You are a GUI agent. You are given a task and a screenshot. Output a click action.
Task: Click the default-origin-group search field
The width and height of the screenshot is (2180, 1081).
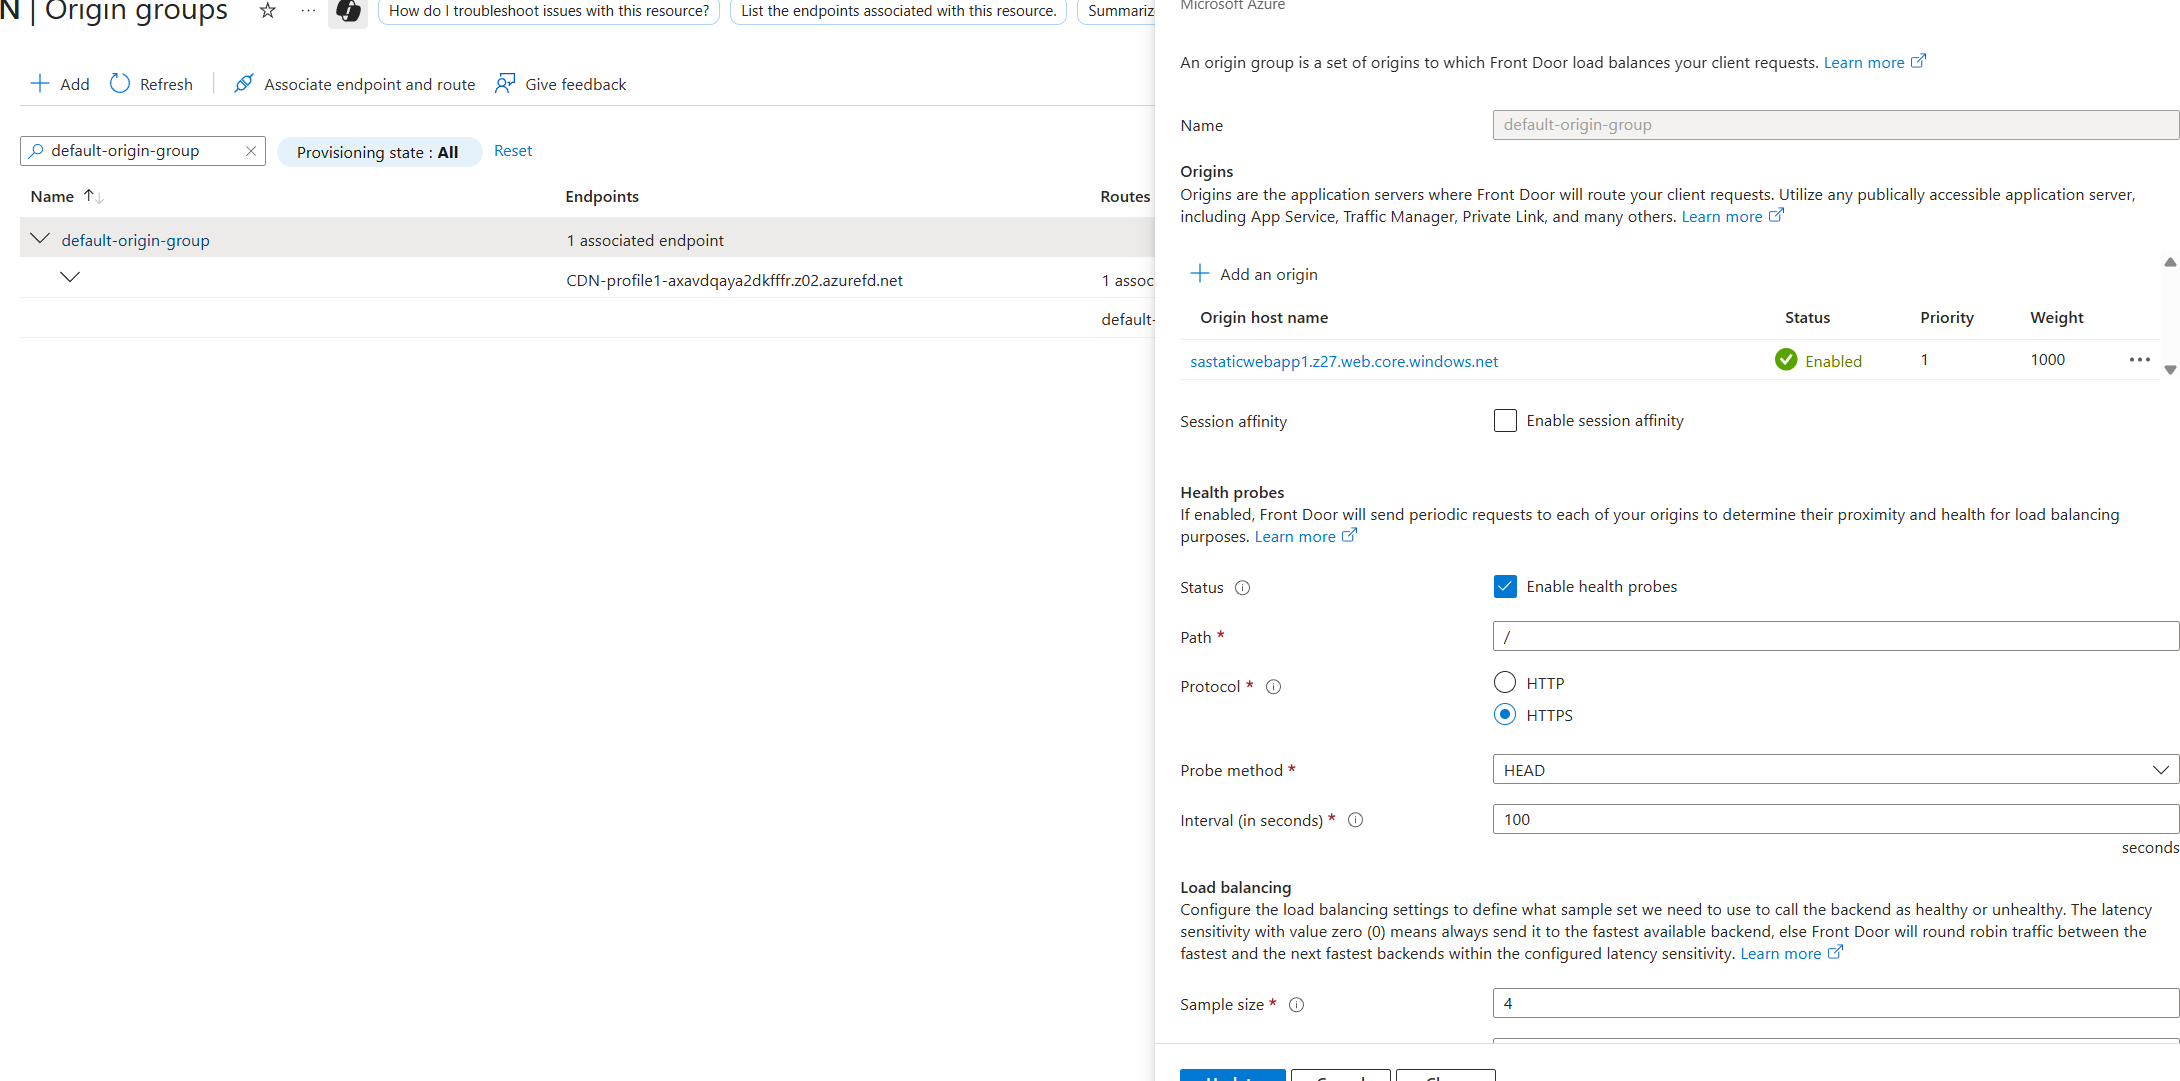pyautogui.click(x=143, y=151)
